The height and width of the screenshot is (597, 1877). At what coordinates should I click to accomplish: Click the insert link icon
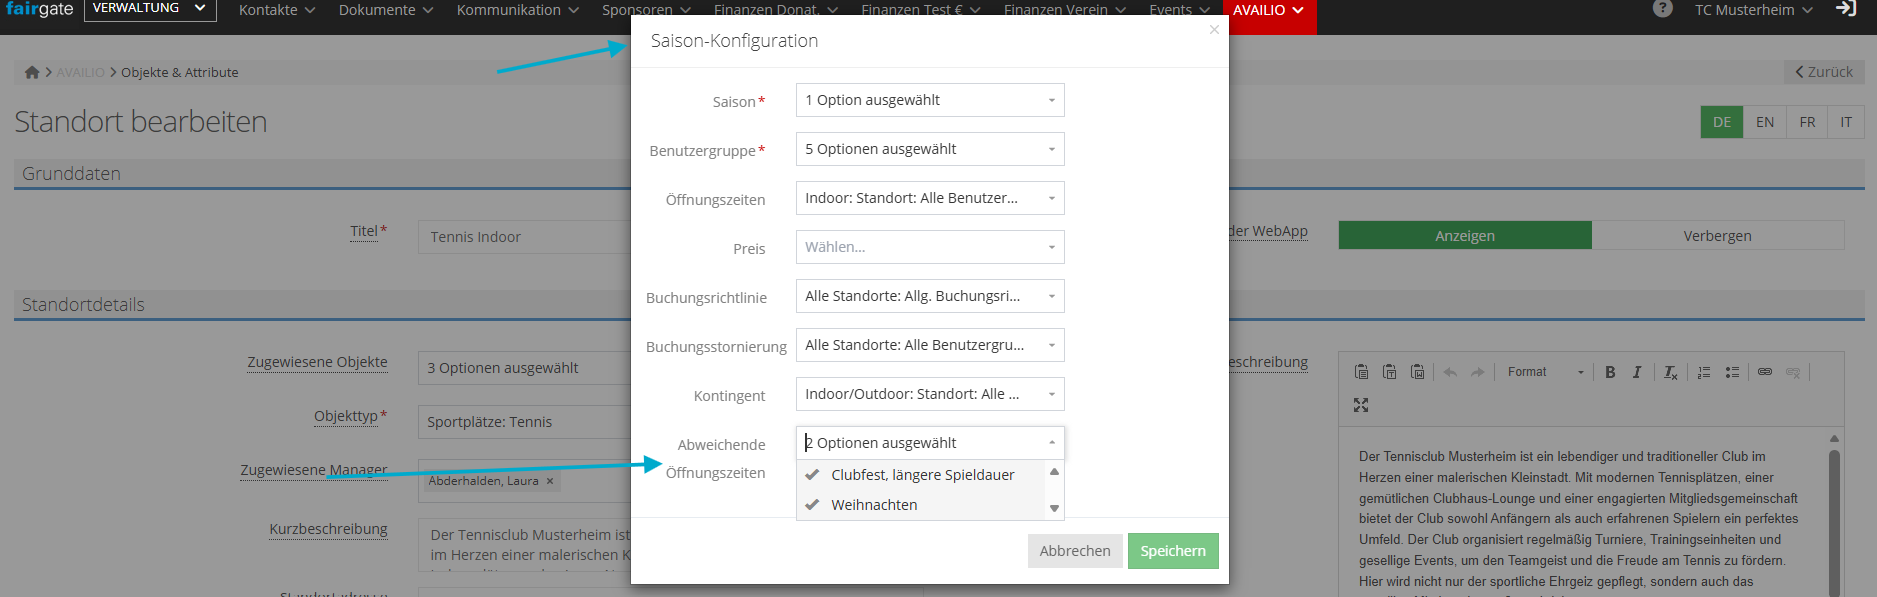pos(1765,372)
